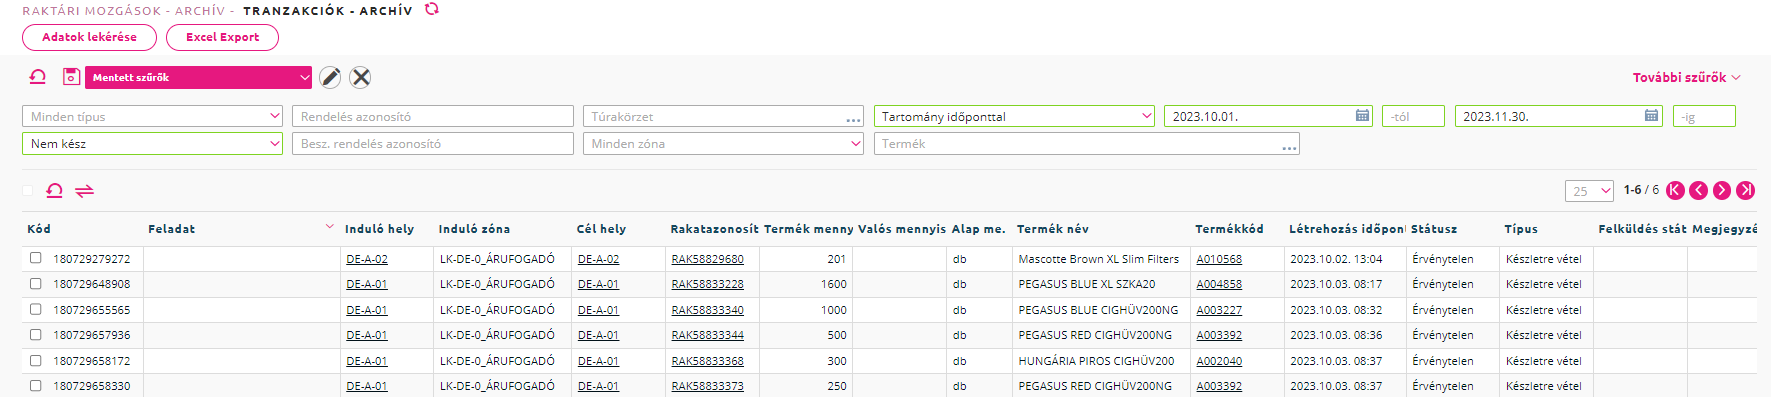
Task: Tick the checkbox for row 180729655565
Action: coord(36,309)
